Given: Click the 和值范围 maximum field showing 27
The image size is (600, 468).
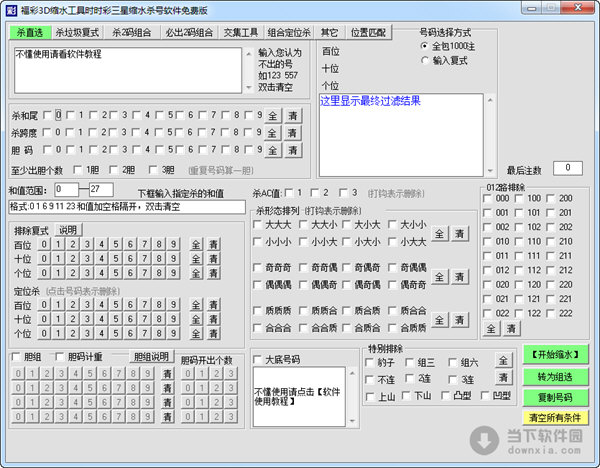Looking at the screenshot, I should 101,189.
